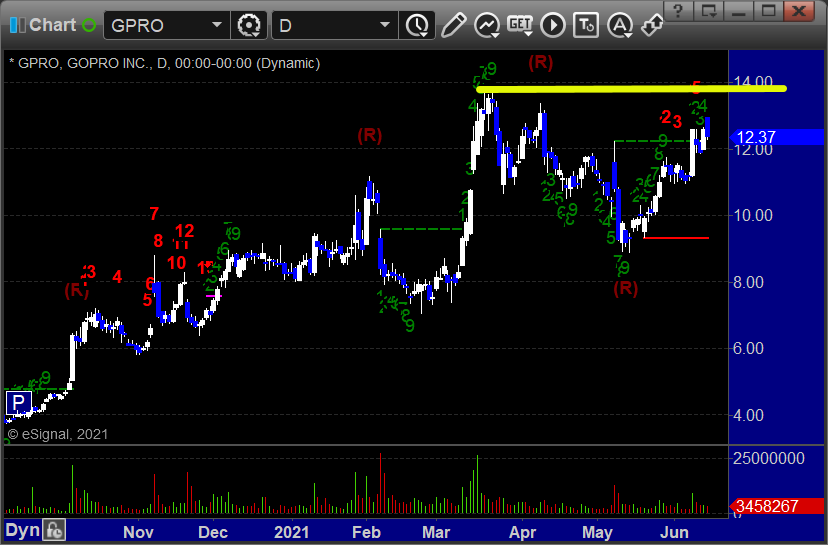Click the Mar date axis label
This screenshot has height=545, width=828.
click(436, 532)
